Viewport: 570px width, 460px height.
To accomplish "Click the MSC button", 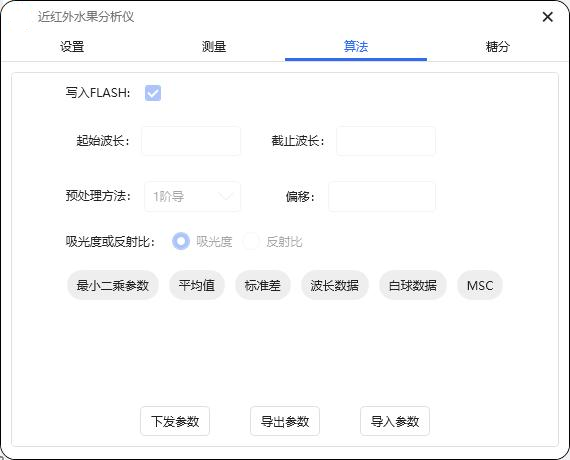I will (x=480, y=285).
